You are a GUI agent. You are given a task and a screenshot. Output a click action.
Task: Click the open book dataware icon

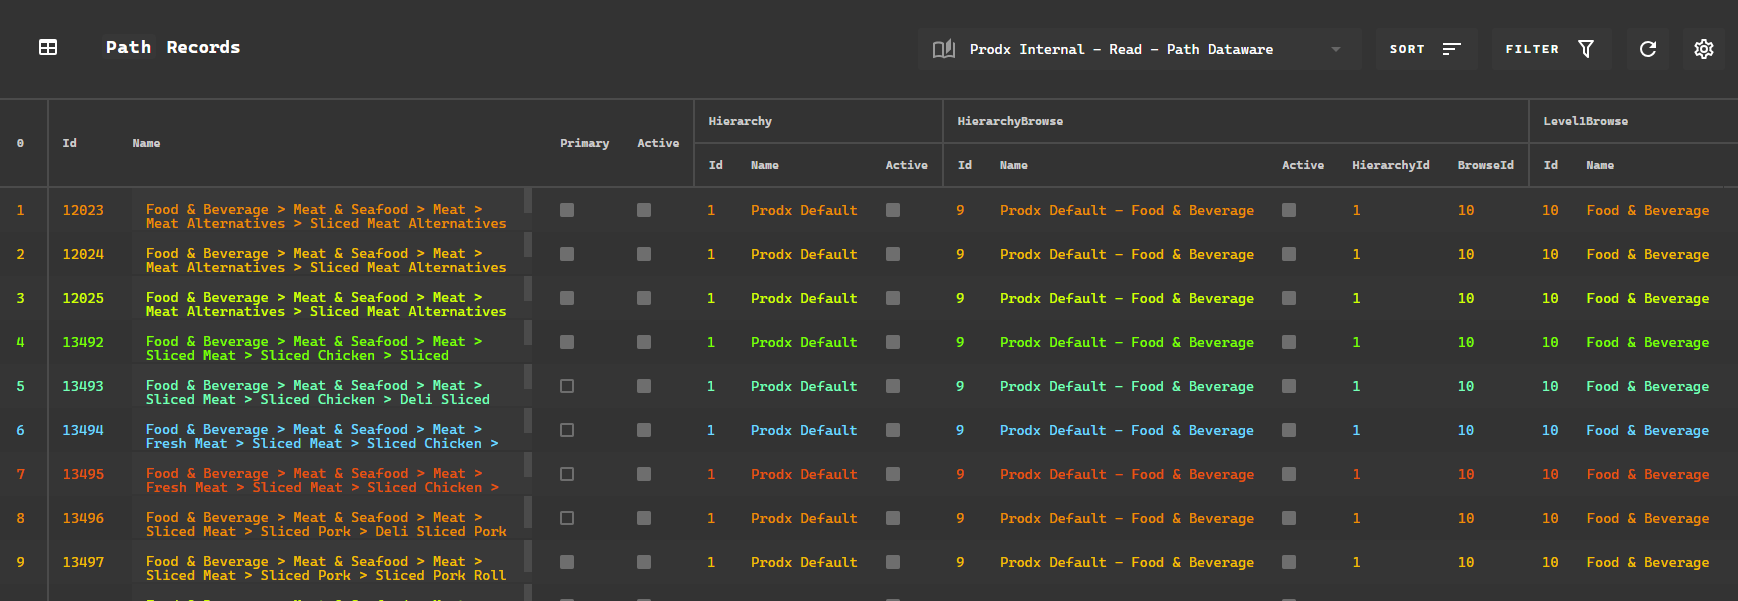click(944, 49)
